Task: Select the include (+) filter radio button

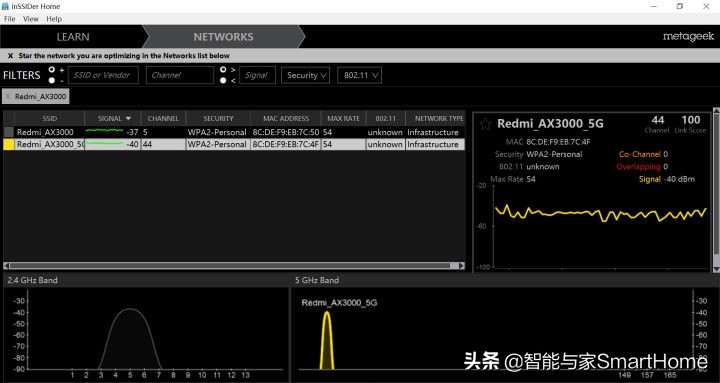Action: 51,70
